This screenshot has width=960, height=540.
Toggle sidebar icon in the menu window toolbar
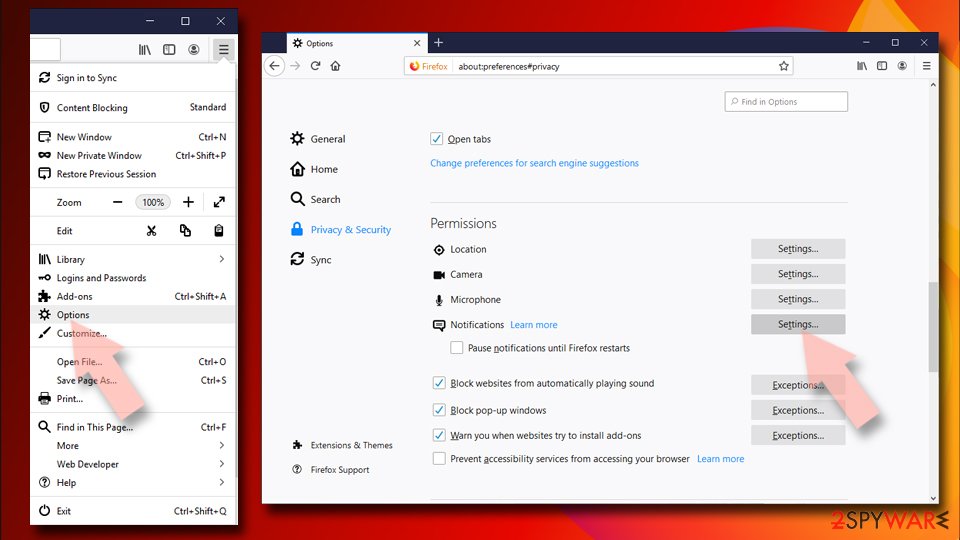click(x=169, y=50)
